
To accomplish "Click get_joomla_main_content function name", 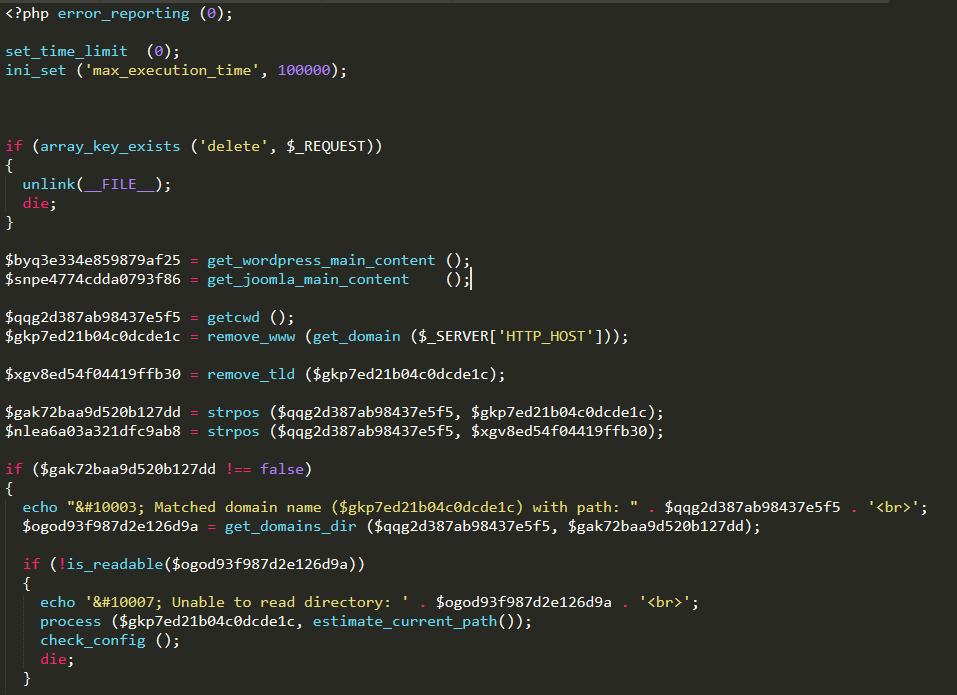I will click(x=308, y=279).
